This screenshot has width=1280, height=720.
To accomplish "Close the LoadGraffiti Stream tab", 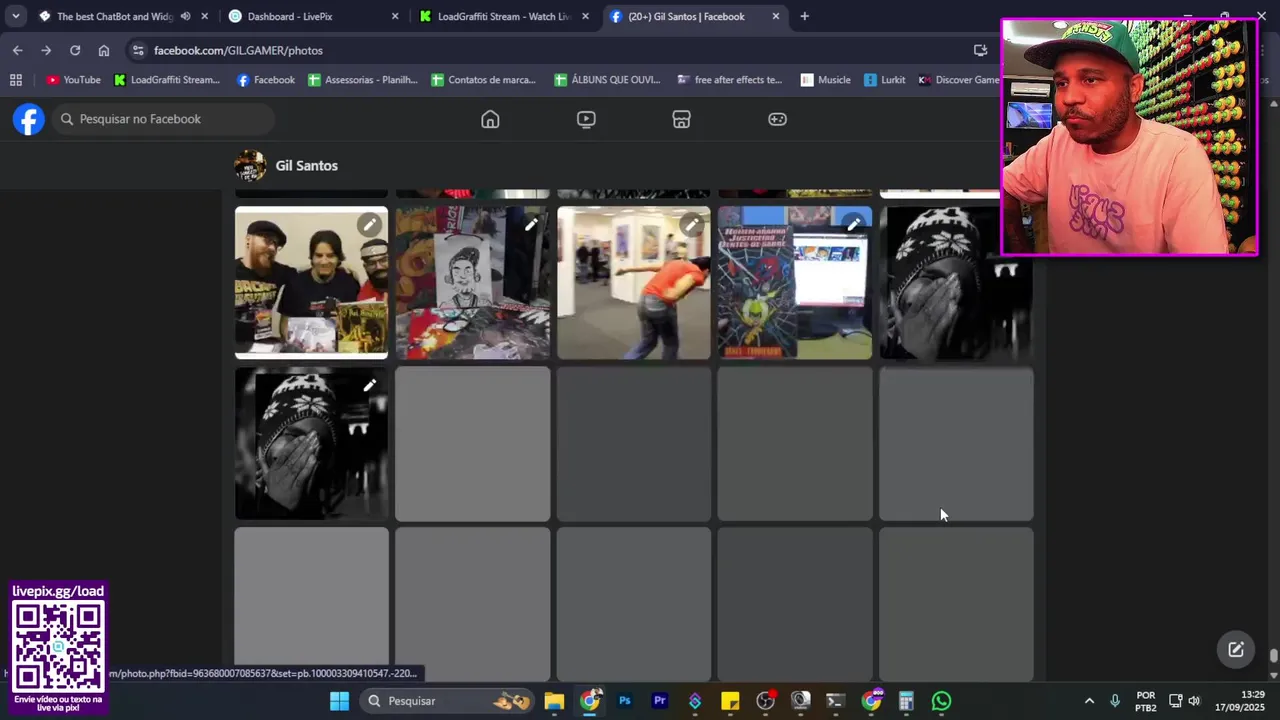I will click(x=585, y=16).
